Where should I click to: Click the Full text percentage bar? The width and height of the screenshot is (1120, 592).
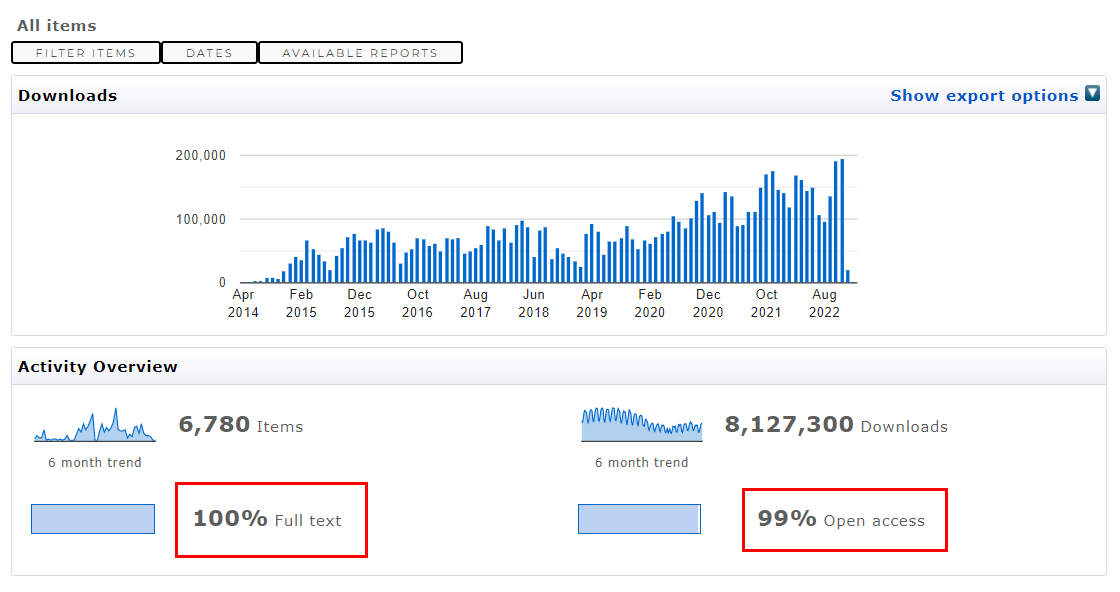[x=93, y=519]
